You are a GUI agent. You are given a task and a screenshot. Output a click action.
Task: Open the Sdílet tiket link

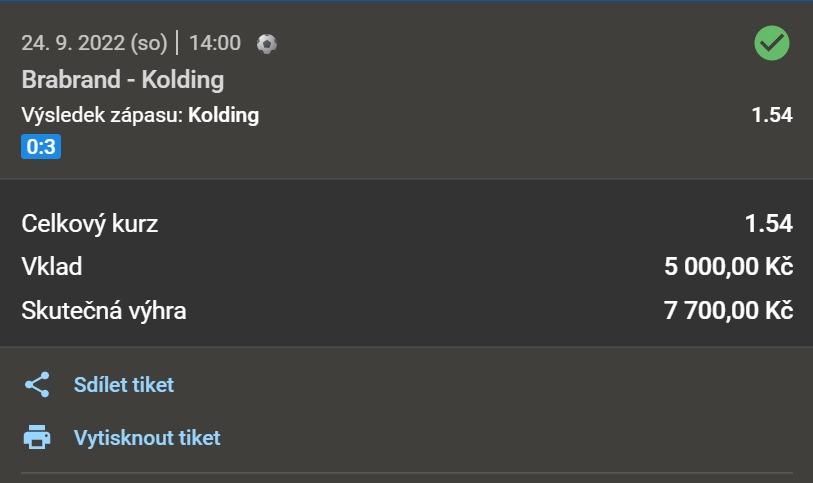point(123,385)
